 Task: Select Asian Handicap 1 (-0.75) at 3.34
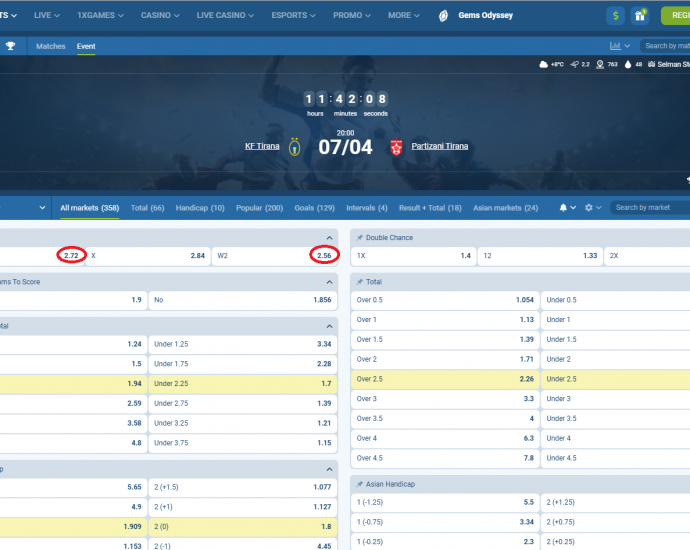click(x=445, y=522)
